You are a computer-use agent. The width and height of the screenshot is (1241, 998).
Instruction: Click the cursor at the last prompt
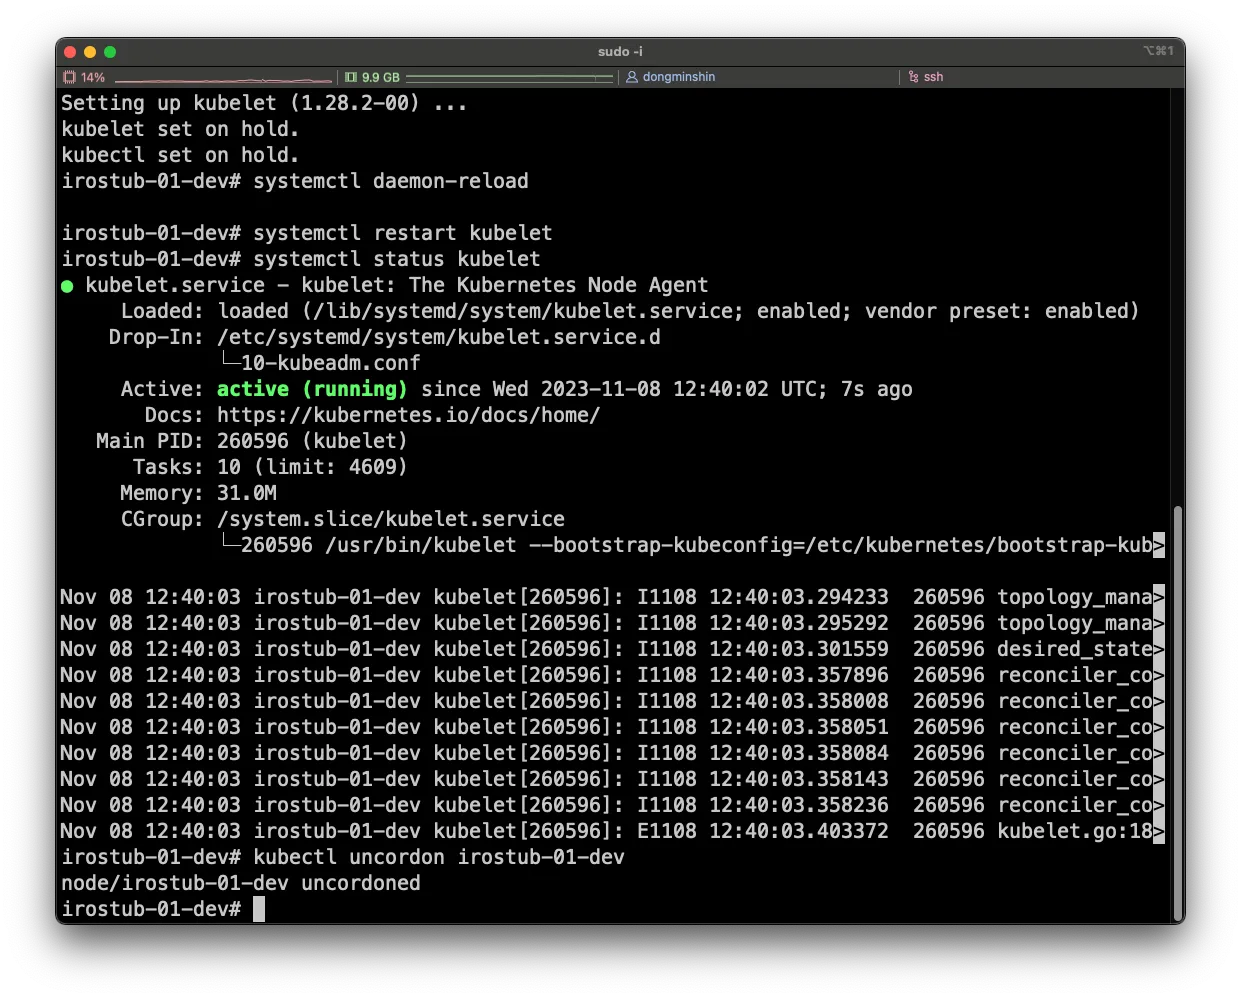[x=259, y=909]
